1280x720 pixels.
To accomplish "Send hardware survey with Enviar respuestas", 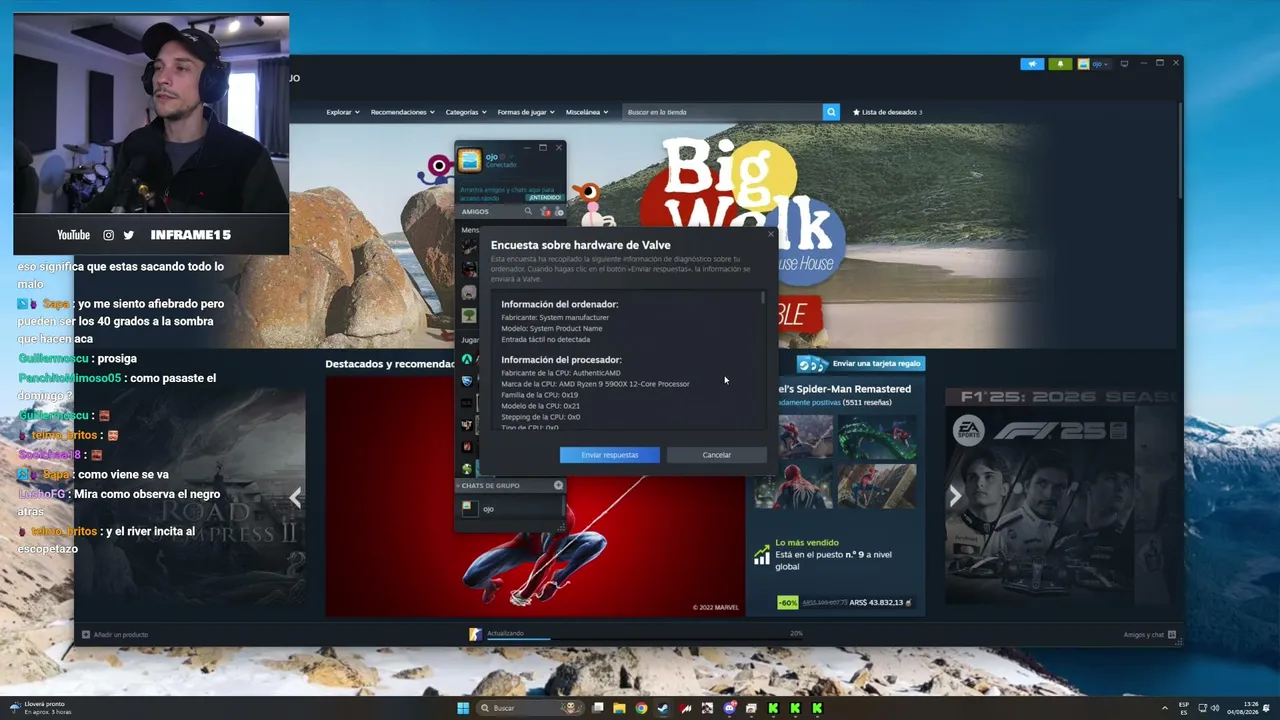I will click(610, 455).
